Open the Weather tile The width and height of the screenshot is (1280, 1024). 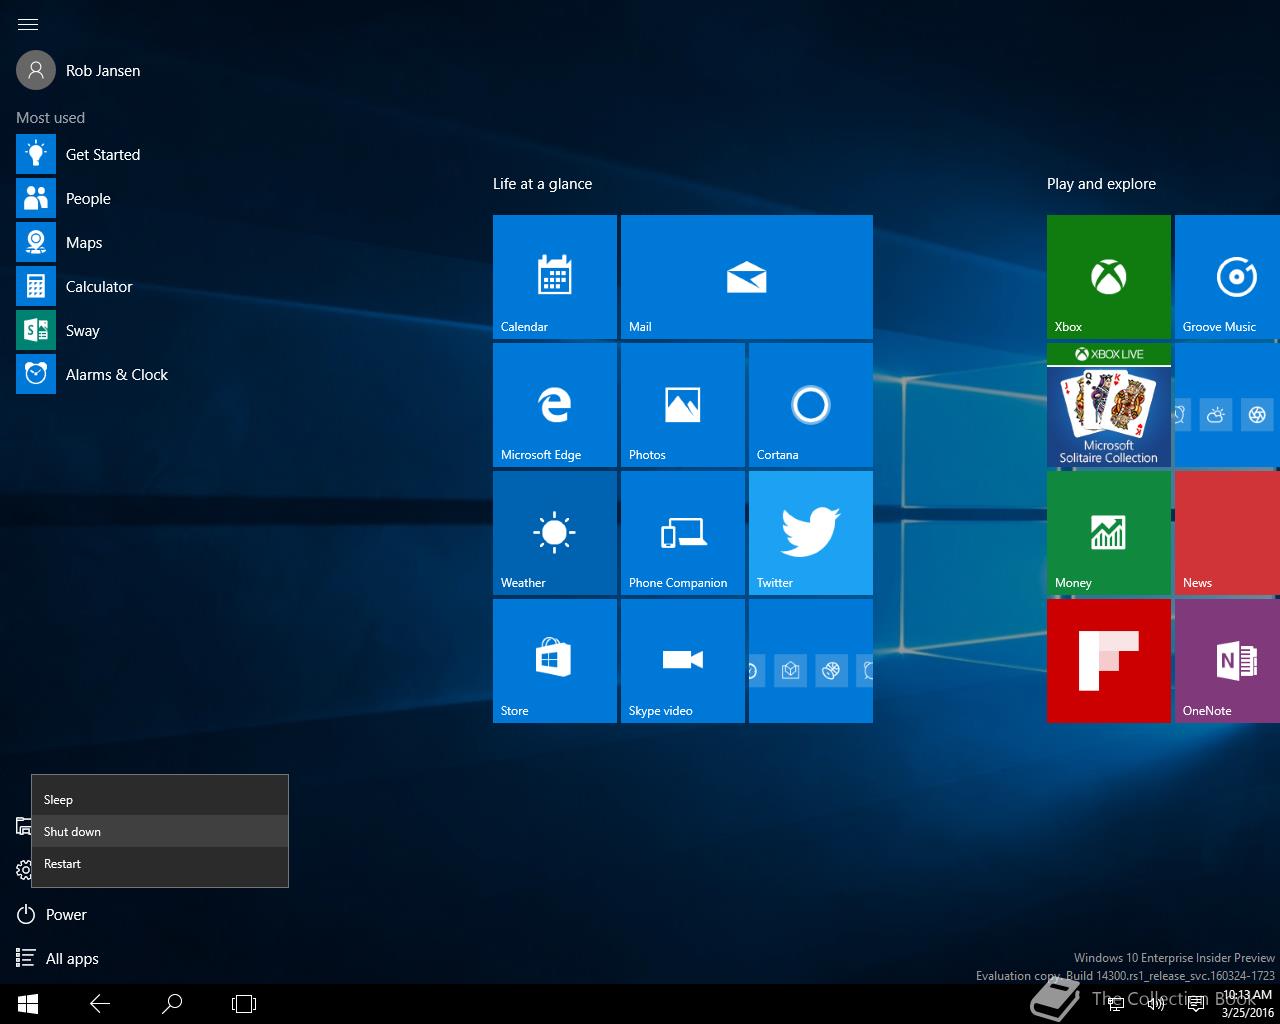[555, 533]
